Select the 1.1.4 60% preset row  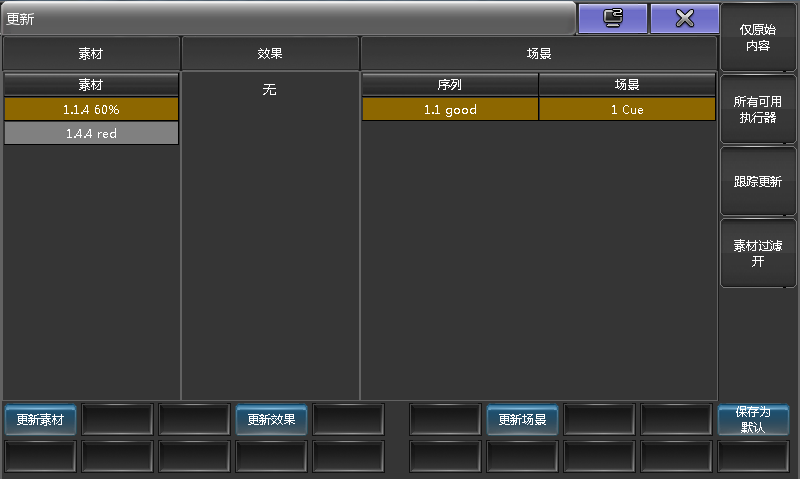[91, 109]
